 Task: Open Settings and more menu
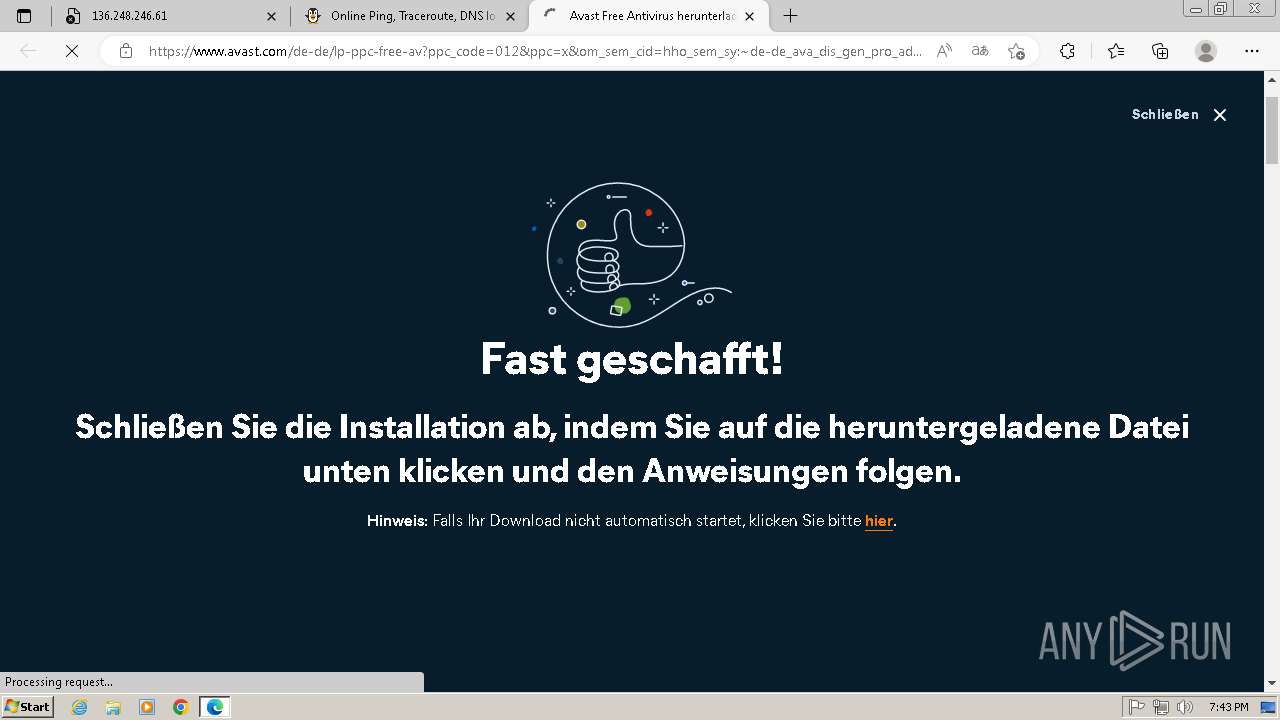[1252, 51]
